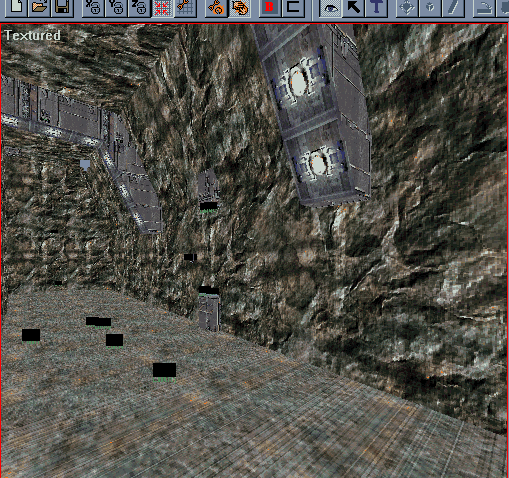
Task: Toggle the eye view mode button
Action: pyautogui.click(x=330, y=7)
